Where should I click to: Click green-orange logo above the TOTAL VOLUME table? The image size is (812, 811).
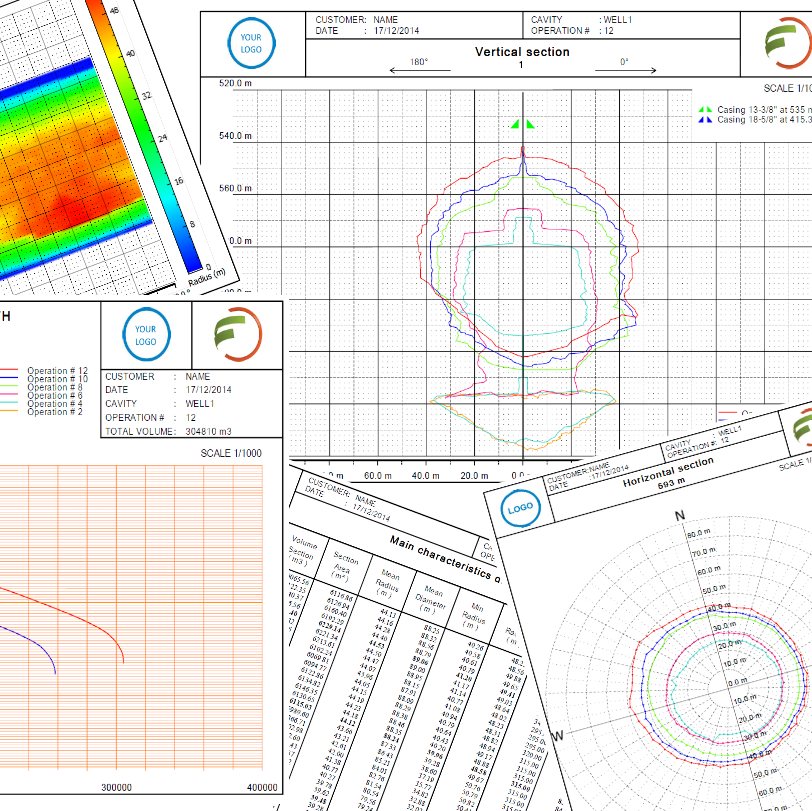[x=238, y=334]
